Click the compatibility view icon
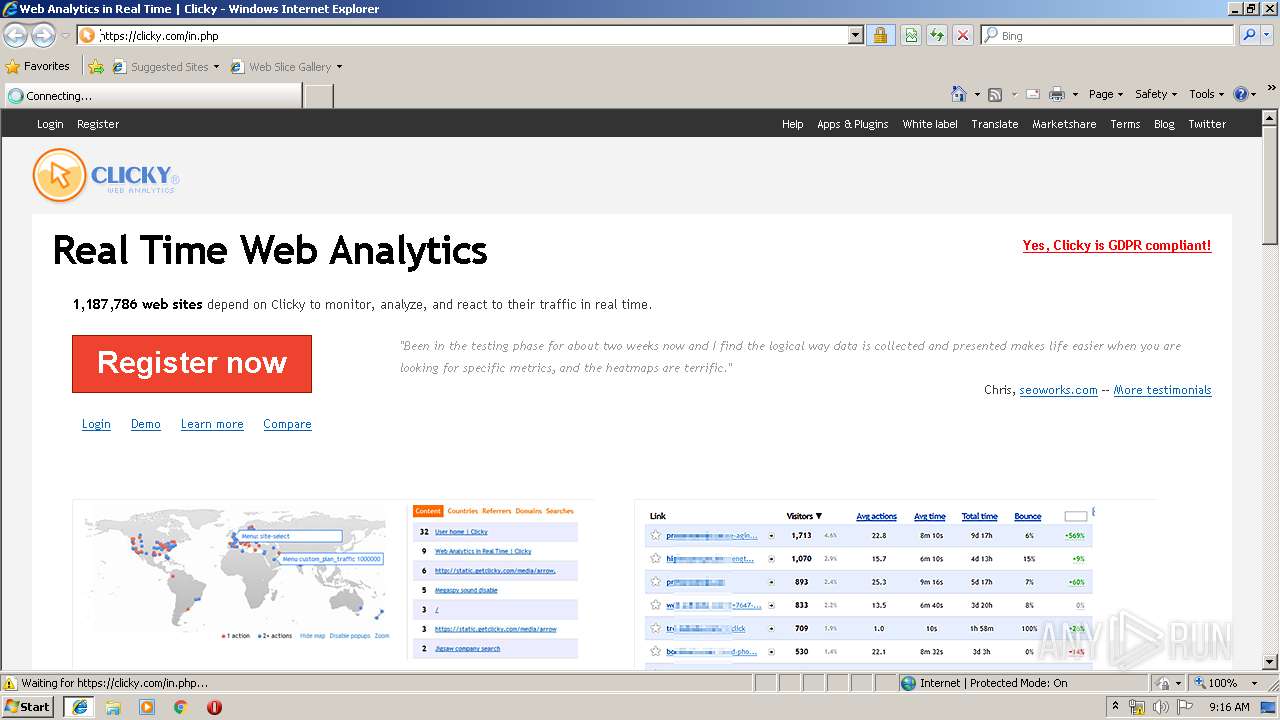 coord(911,35)
